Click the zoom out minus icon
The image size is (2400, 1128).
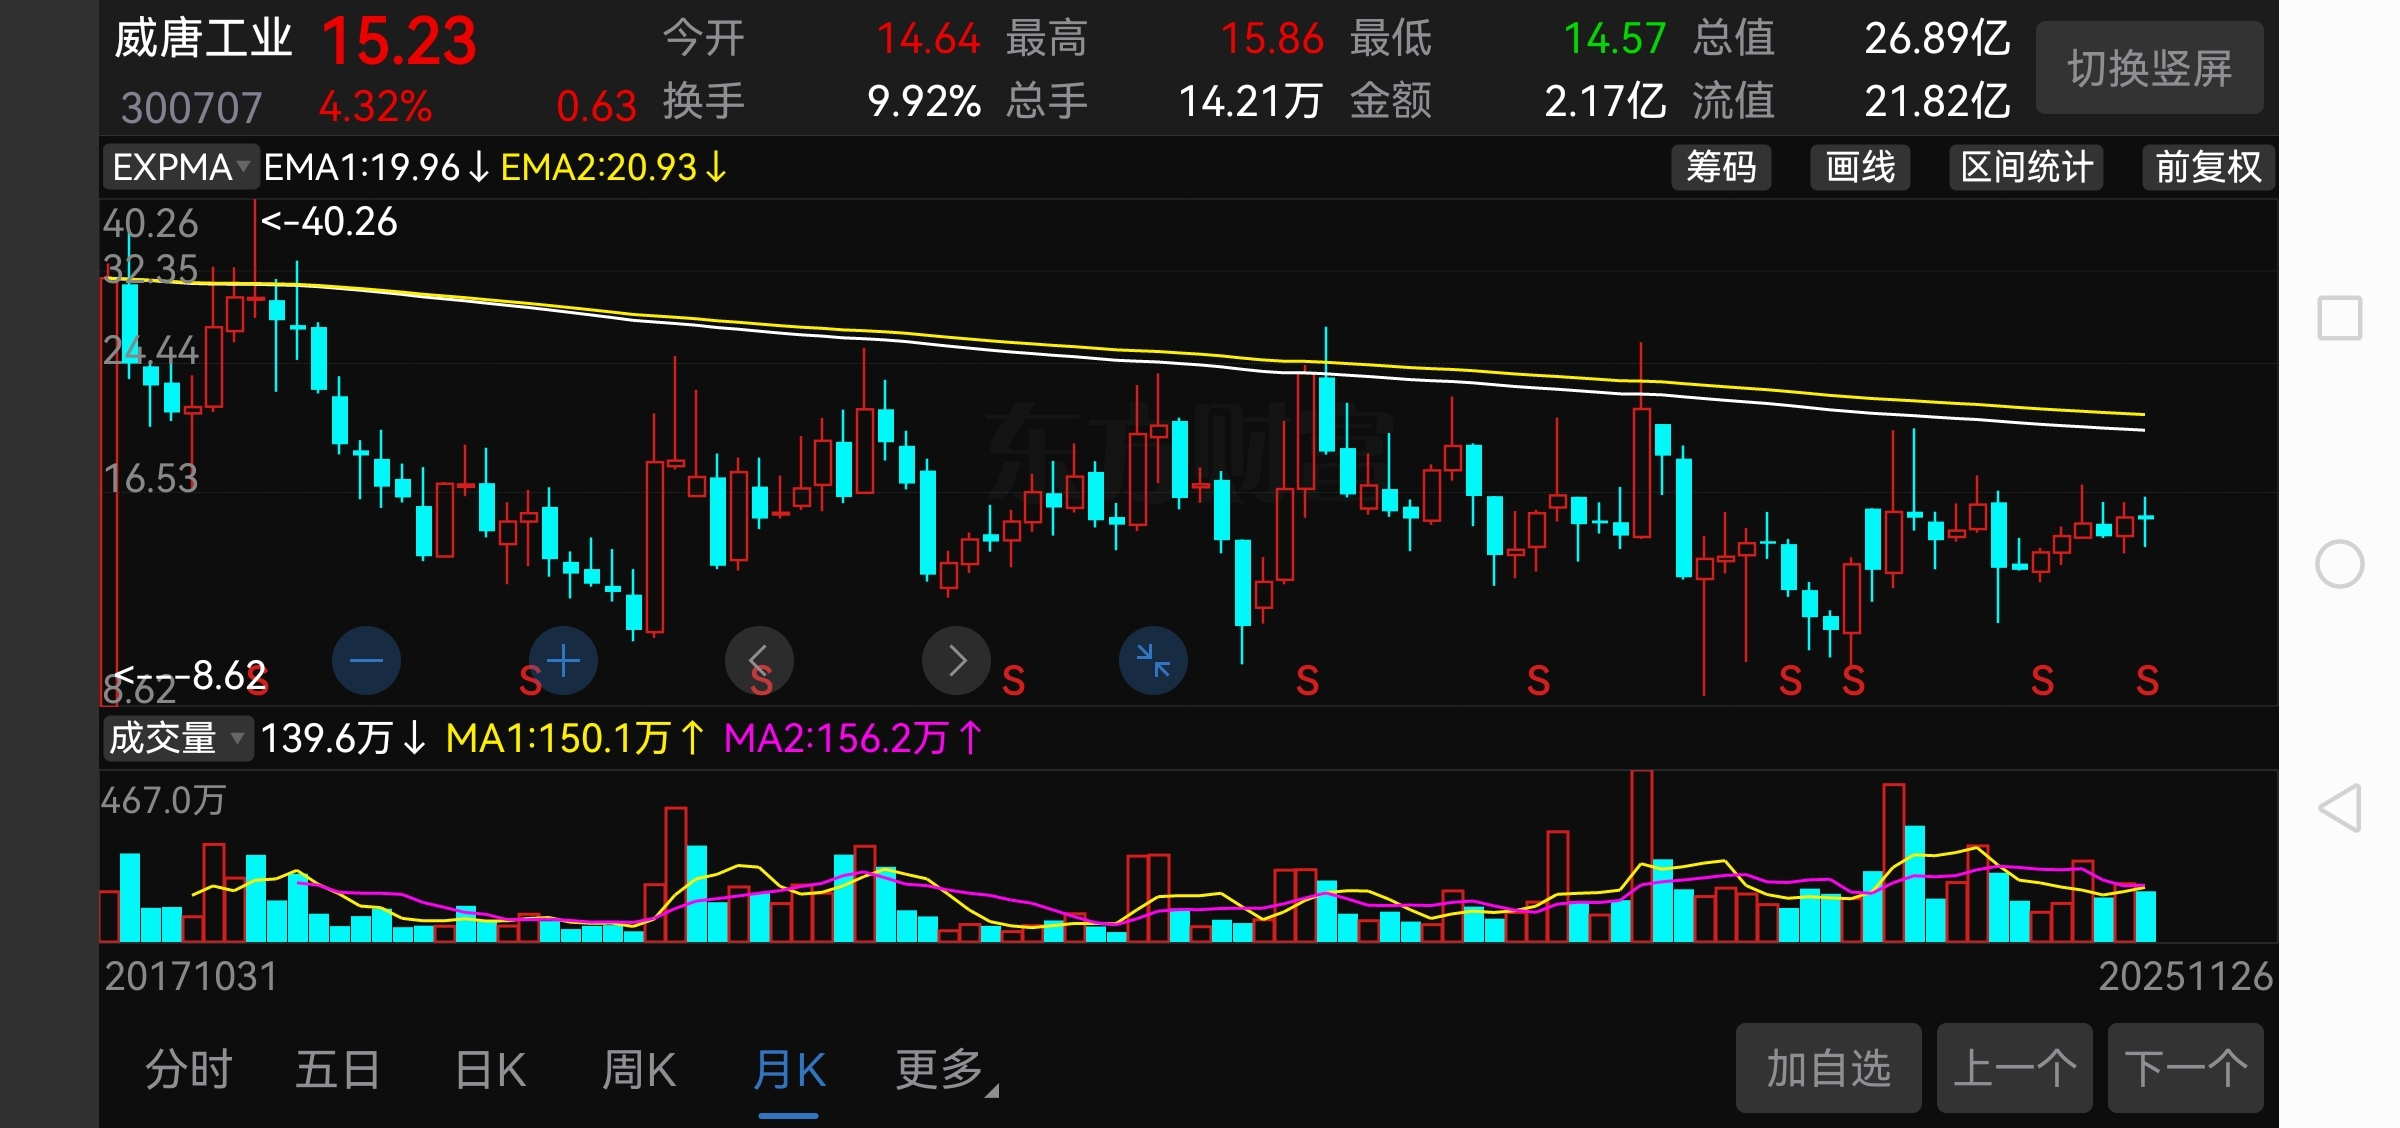[366, 661]
